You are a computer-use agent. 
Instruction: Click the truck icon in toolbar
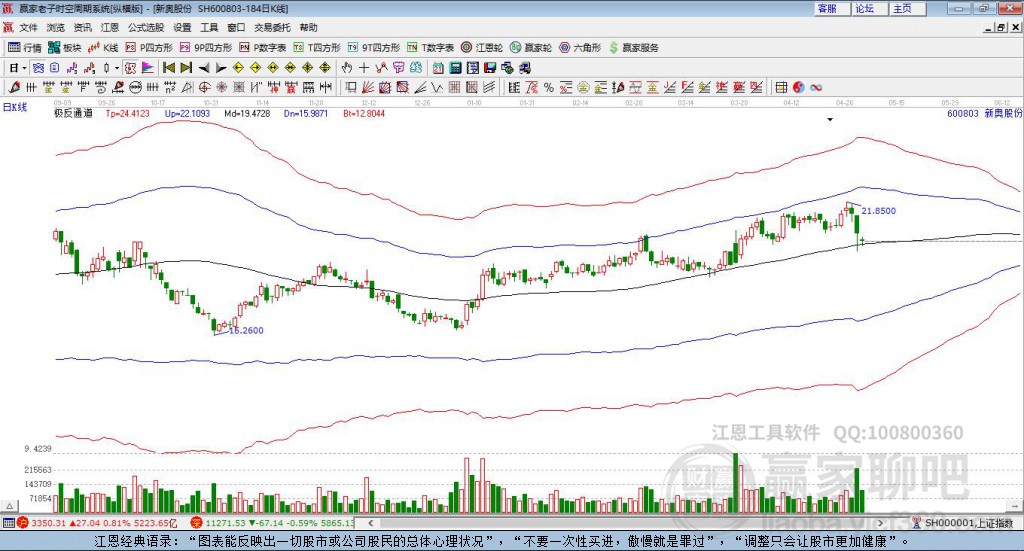(525, 68)
